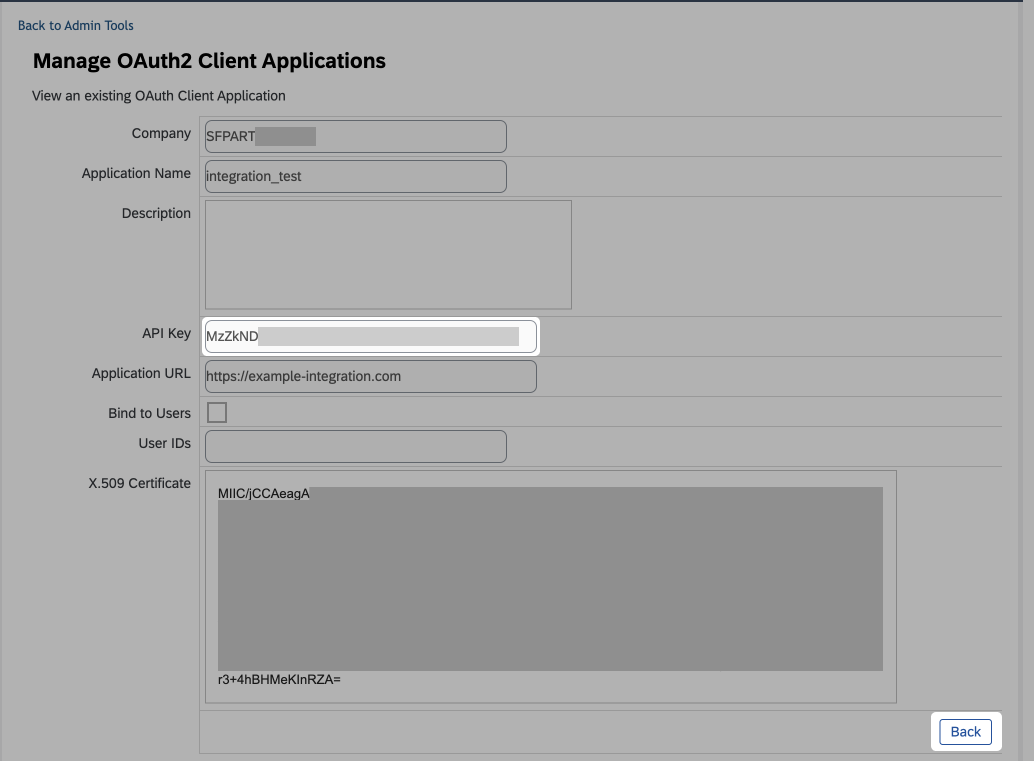Click the API Key label
The image size is (1034, 761).
[166, 334]
